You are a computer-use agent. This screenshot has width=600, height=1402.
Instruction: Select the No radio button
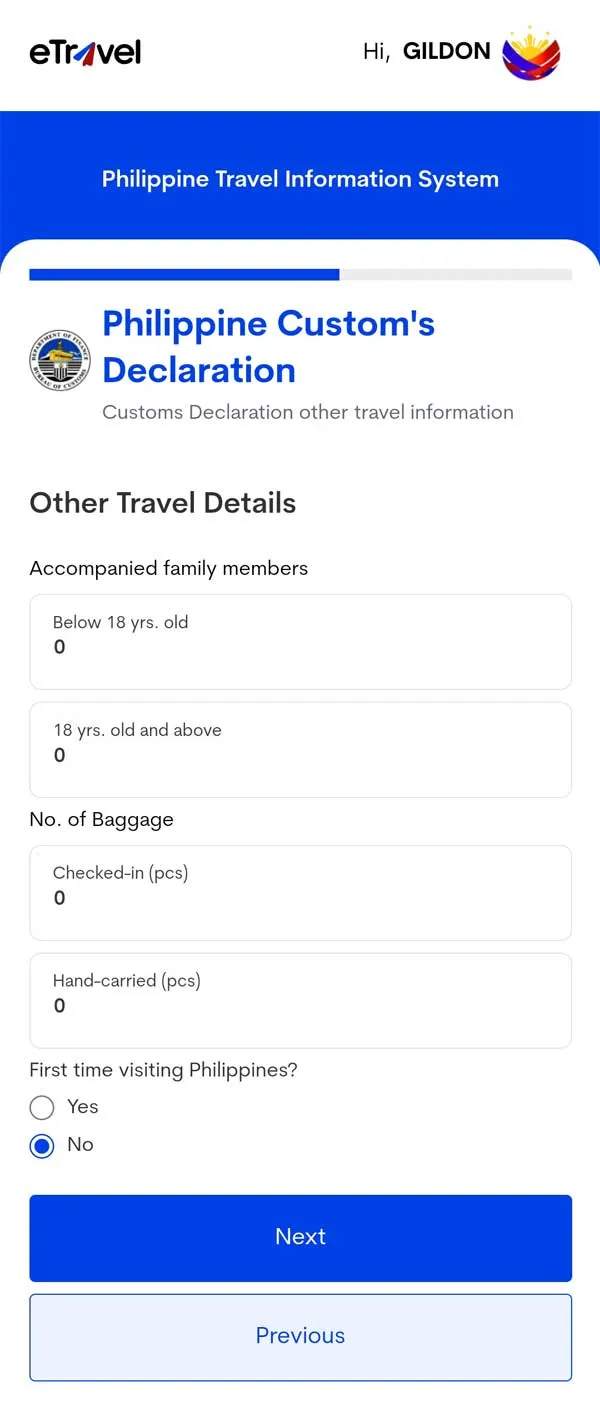[42, 1146]
